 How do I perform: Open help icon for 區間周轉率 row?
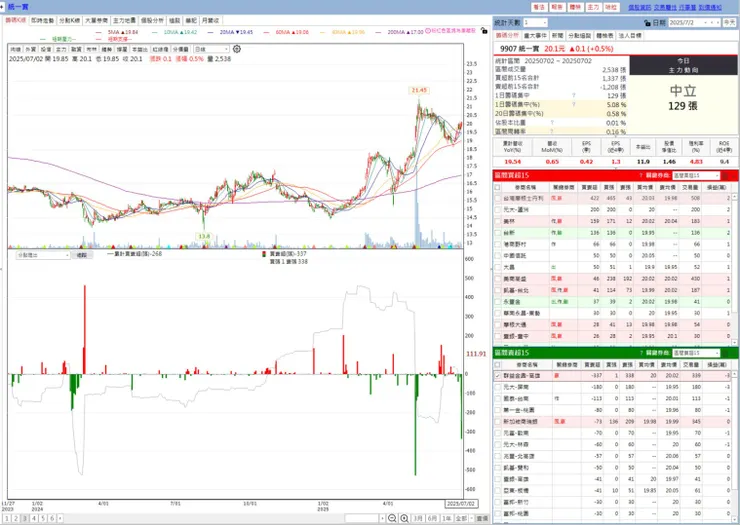pyautogui.click(x=551, y=131)
